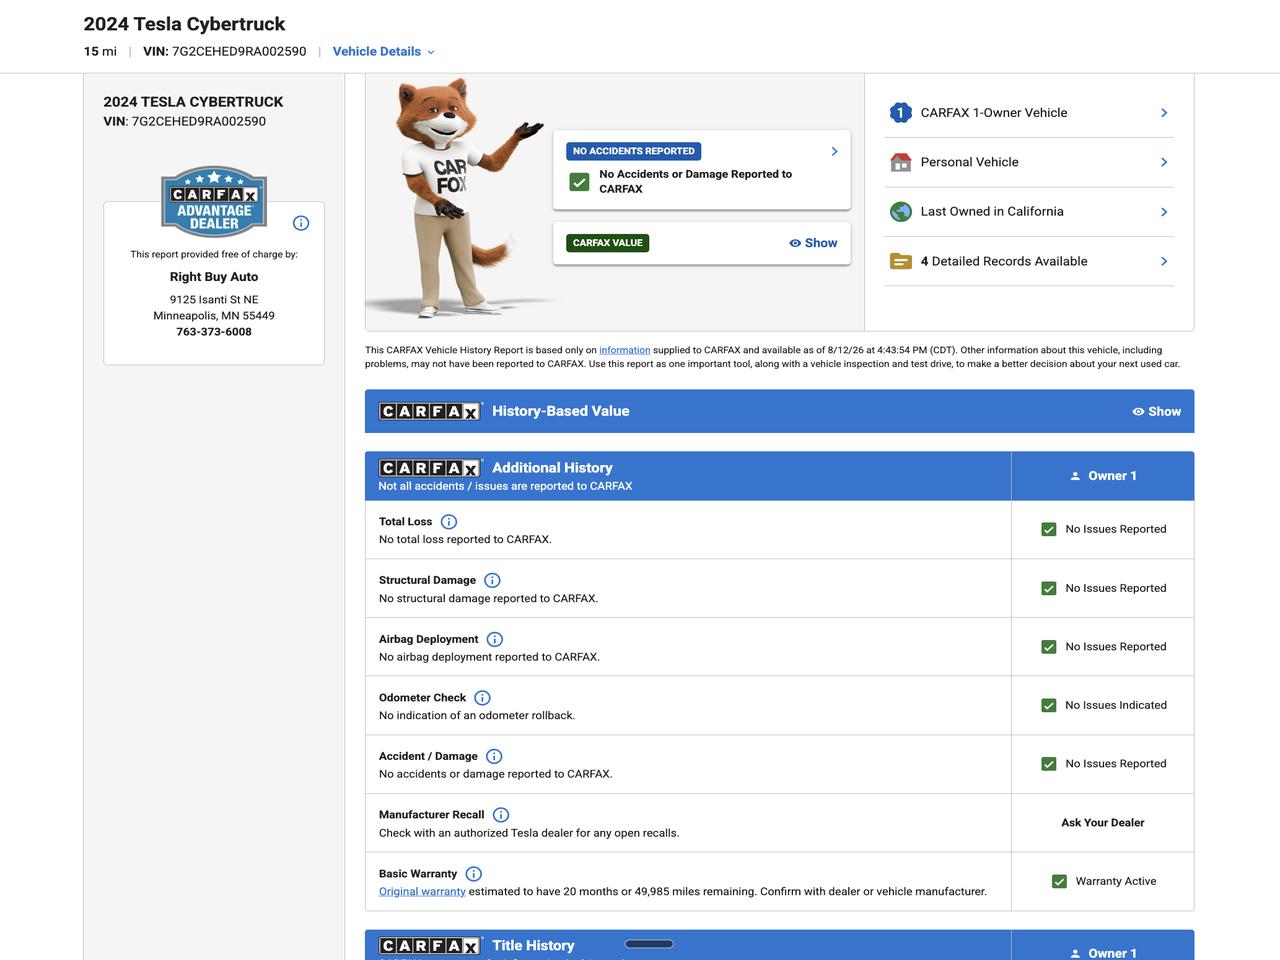Open the Basic Warranty info icon
The image size is (1280, 960).
[x=474, y=874]
